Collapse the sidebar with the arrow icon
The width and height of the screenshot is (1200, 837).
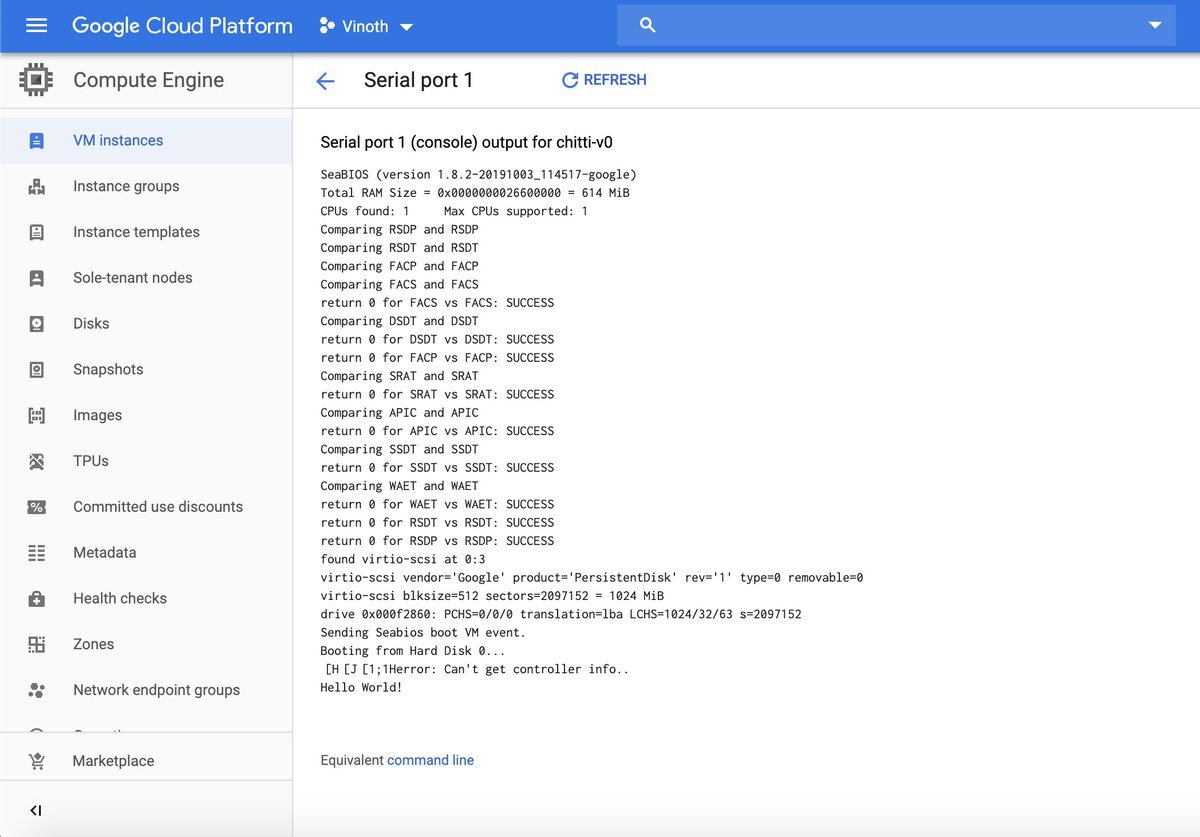point(36,810)
